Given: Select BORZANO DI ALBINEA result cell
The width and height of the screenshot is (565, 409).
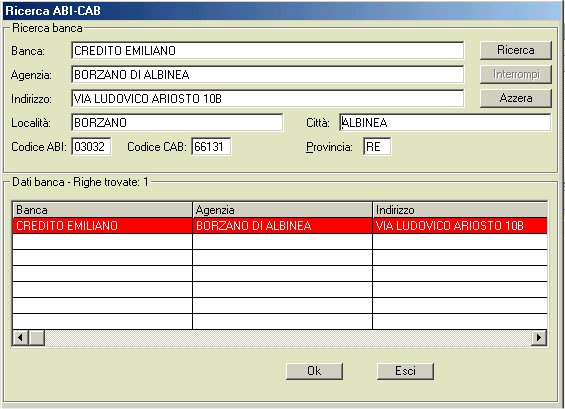Looking at the screenshot, I should [x=282, y=226].
